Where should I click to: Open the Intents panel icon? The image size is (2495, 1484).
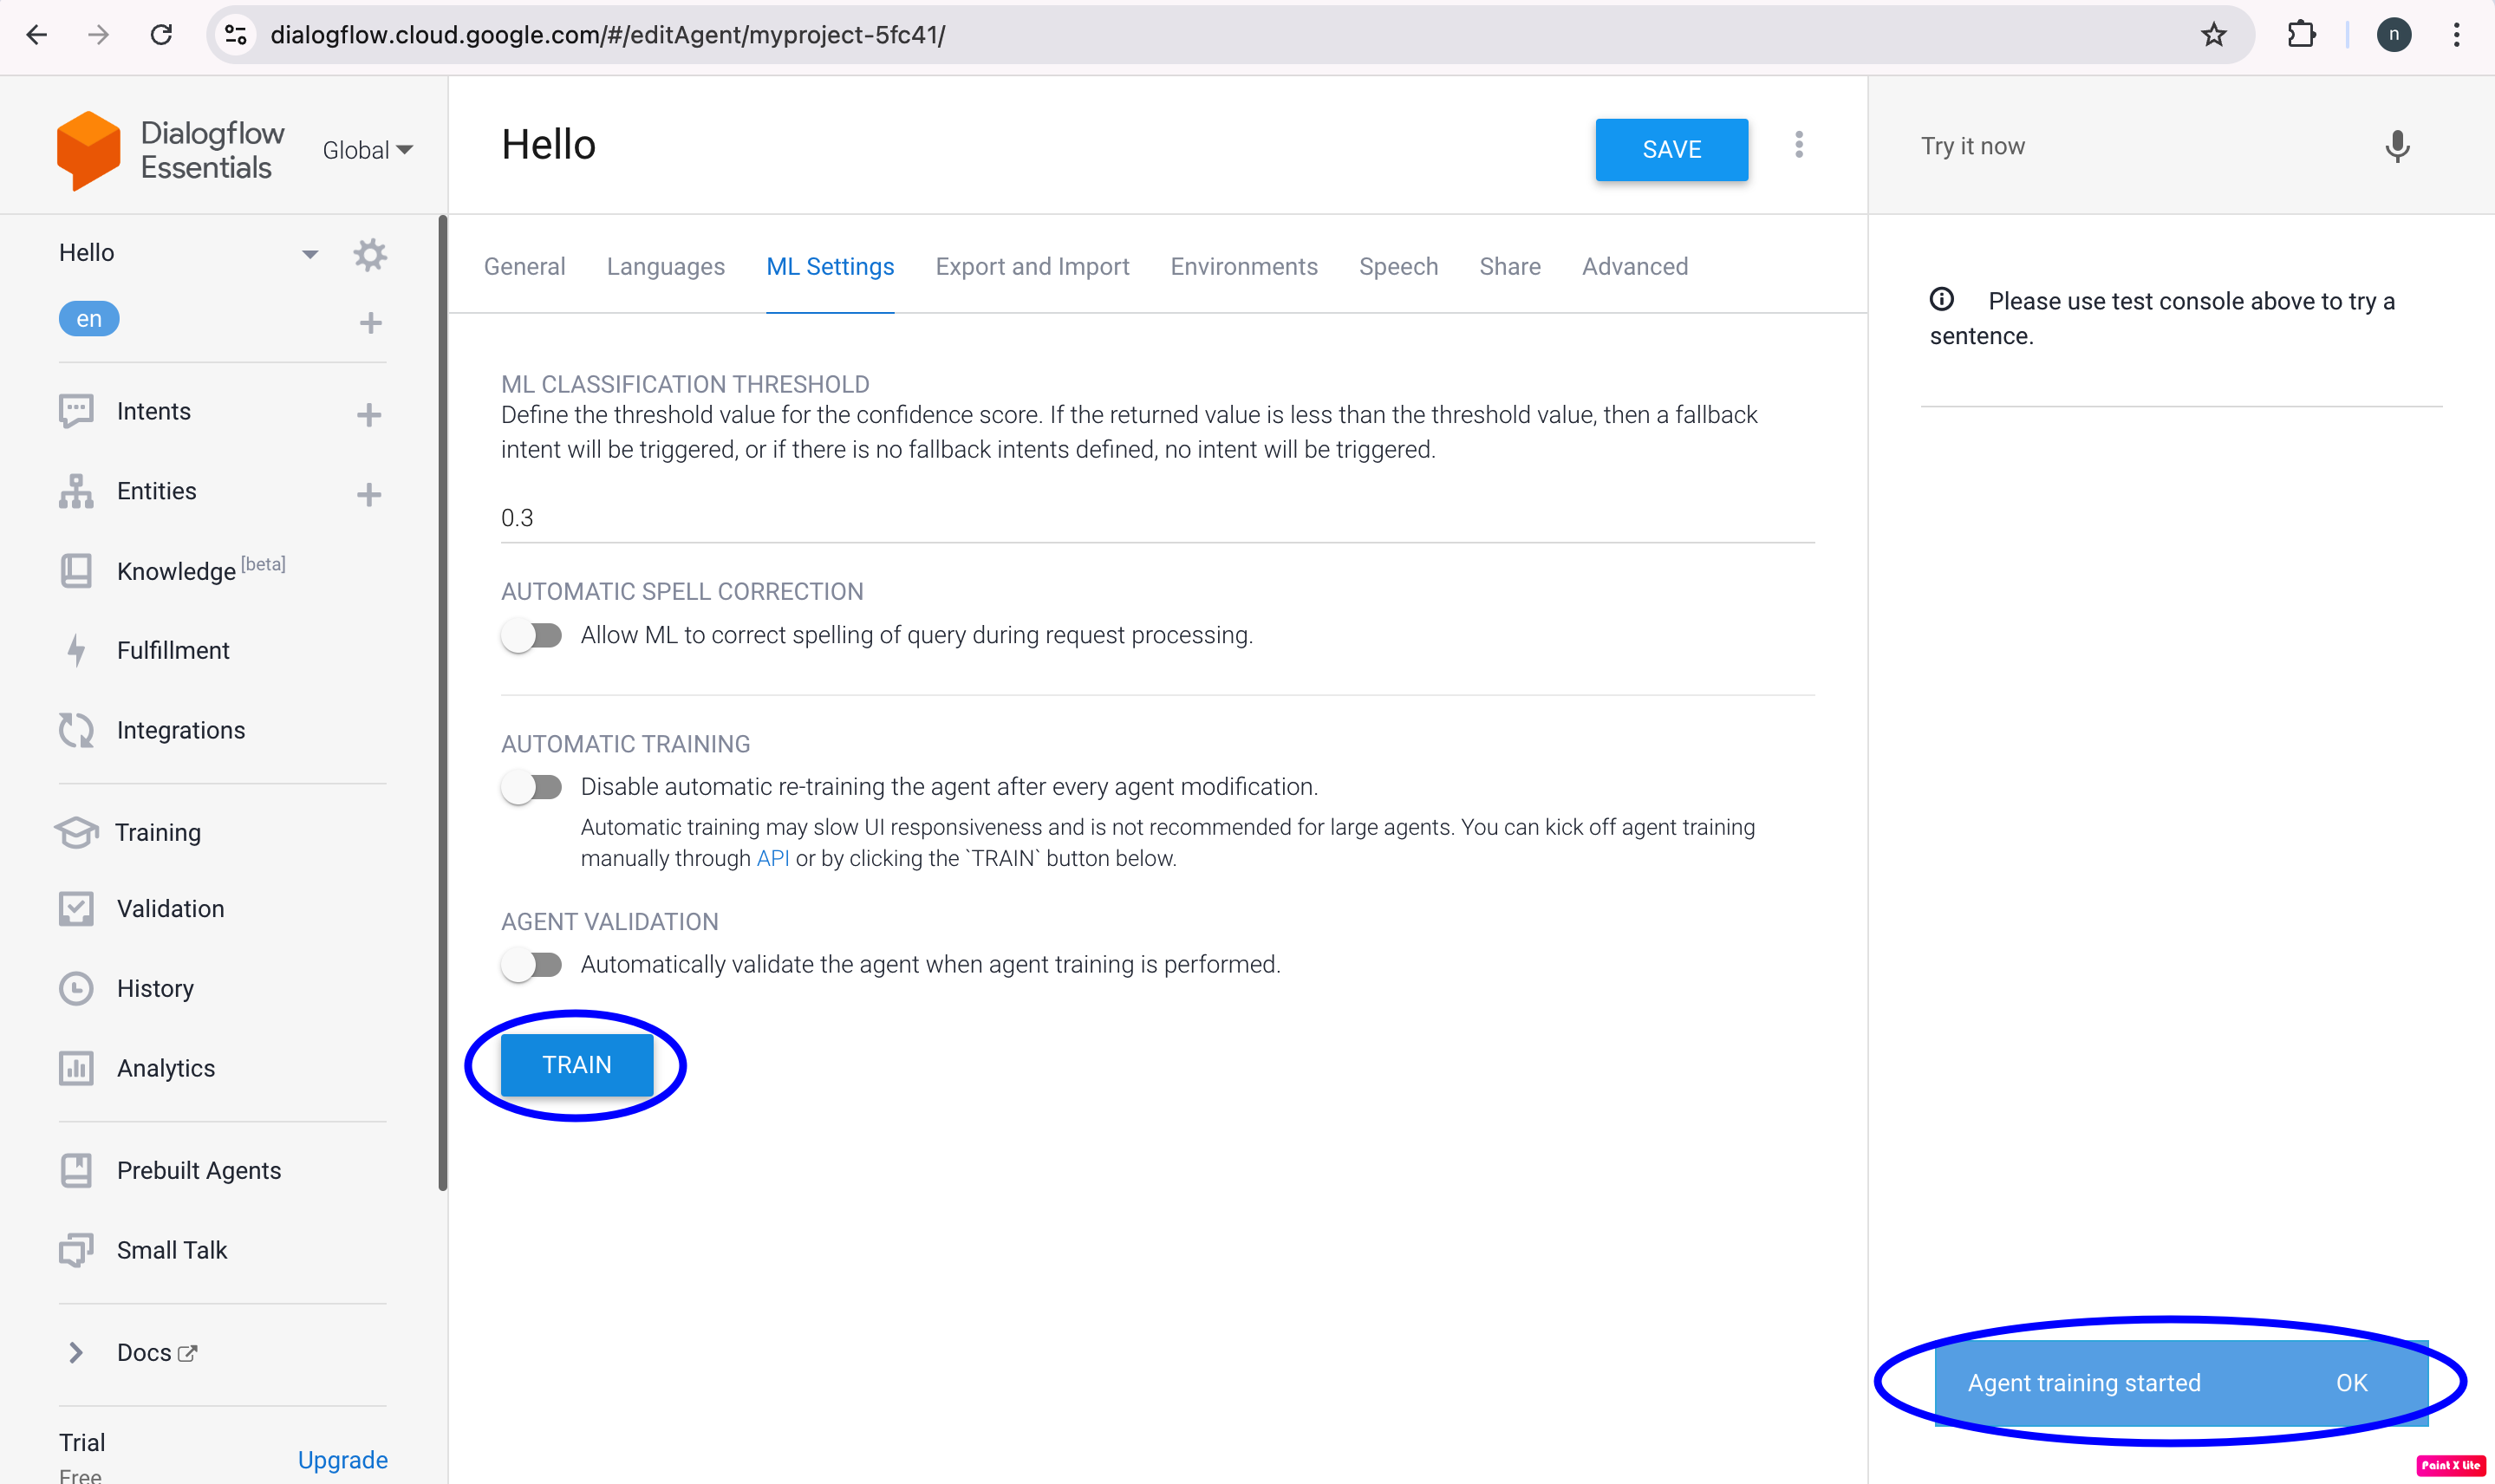77,411
